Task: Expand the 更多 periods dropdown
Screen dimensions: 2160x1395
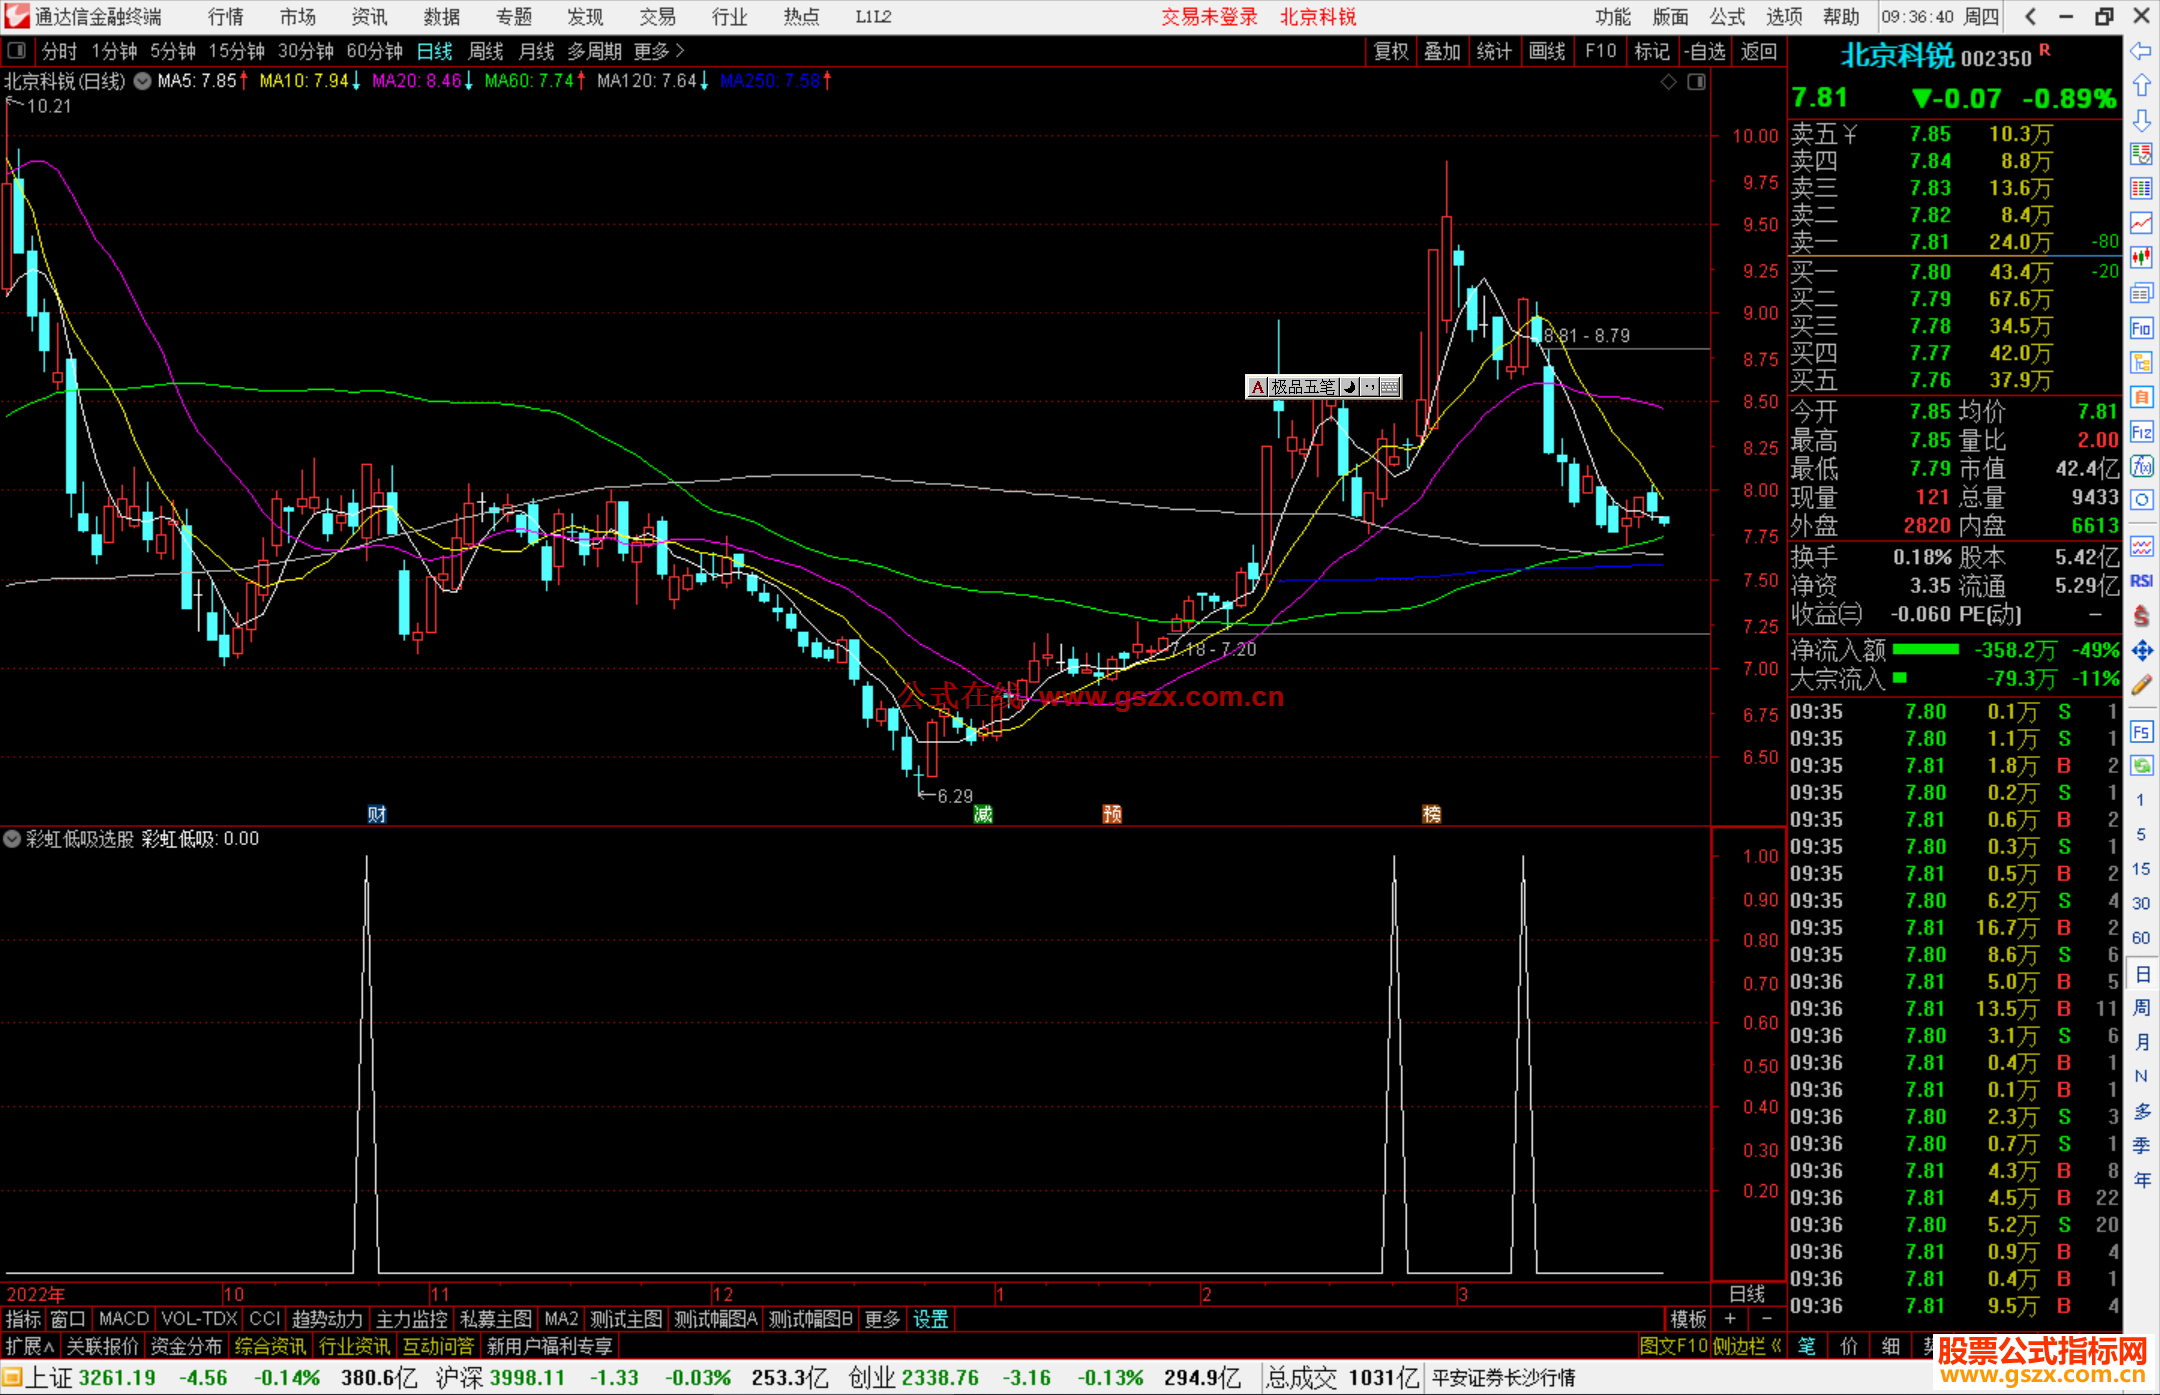Action: (659, 51)
